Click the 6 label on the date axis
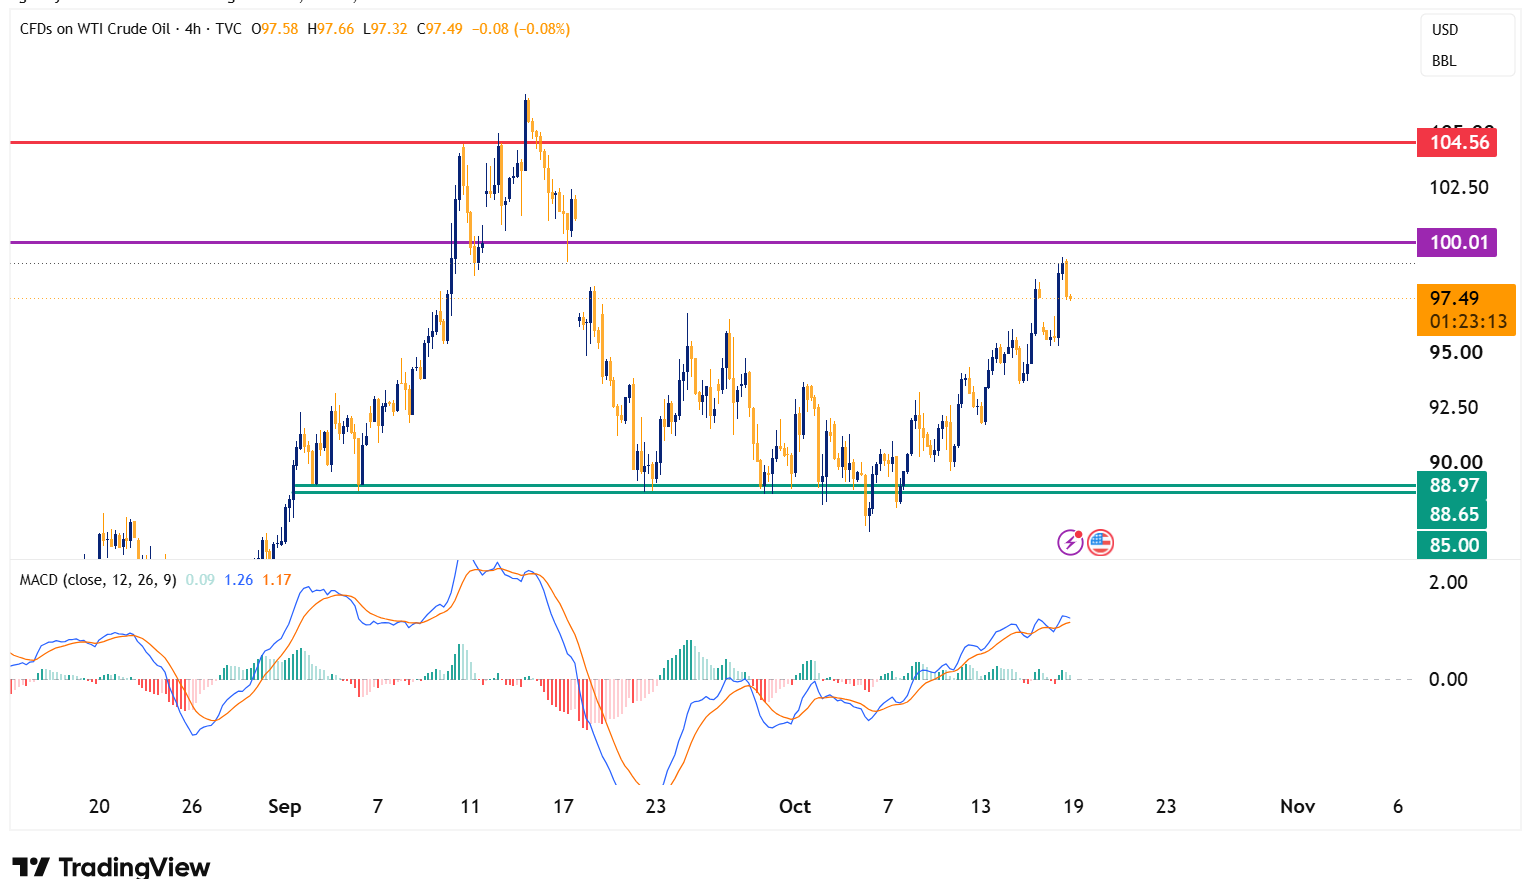Screen dimensions: 1534x879 tap(1398, 806)
